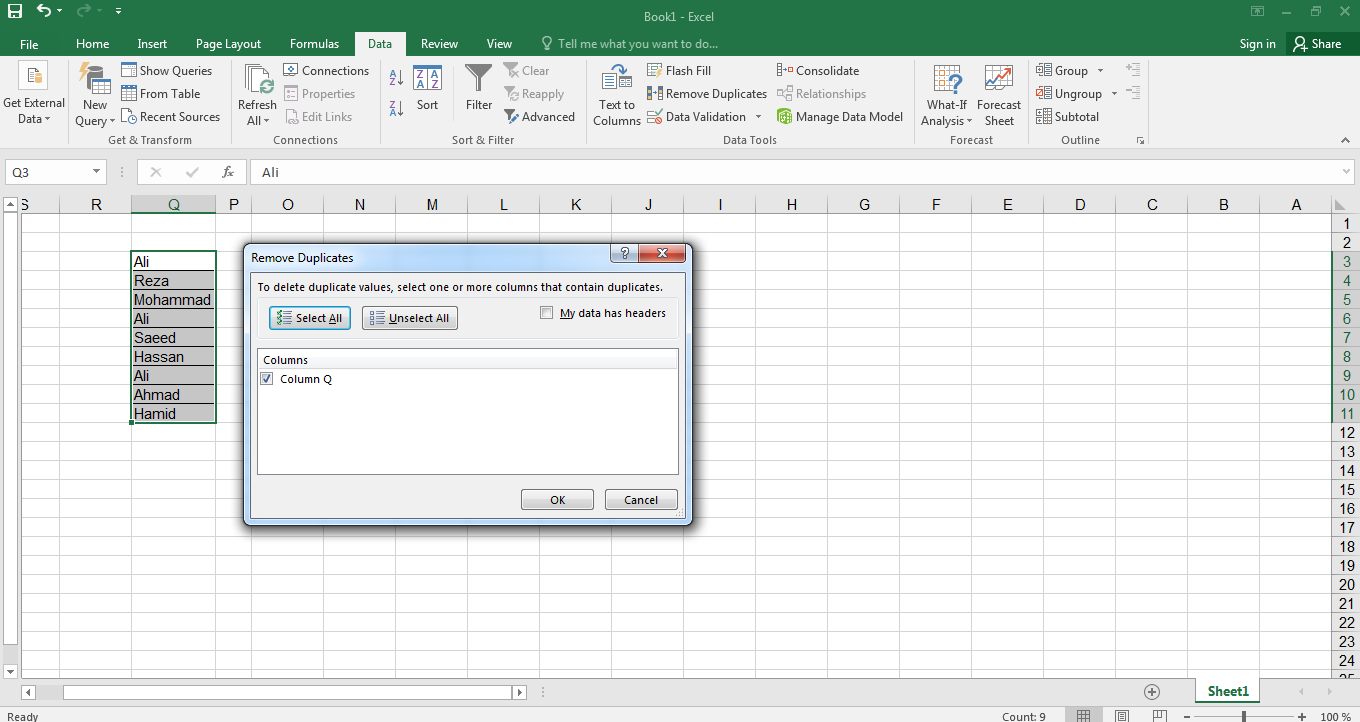Click Subtotal in Outline group
Image resolution: width=1360 pixels, height=722 pixels.
click(1067, 117)
